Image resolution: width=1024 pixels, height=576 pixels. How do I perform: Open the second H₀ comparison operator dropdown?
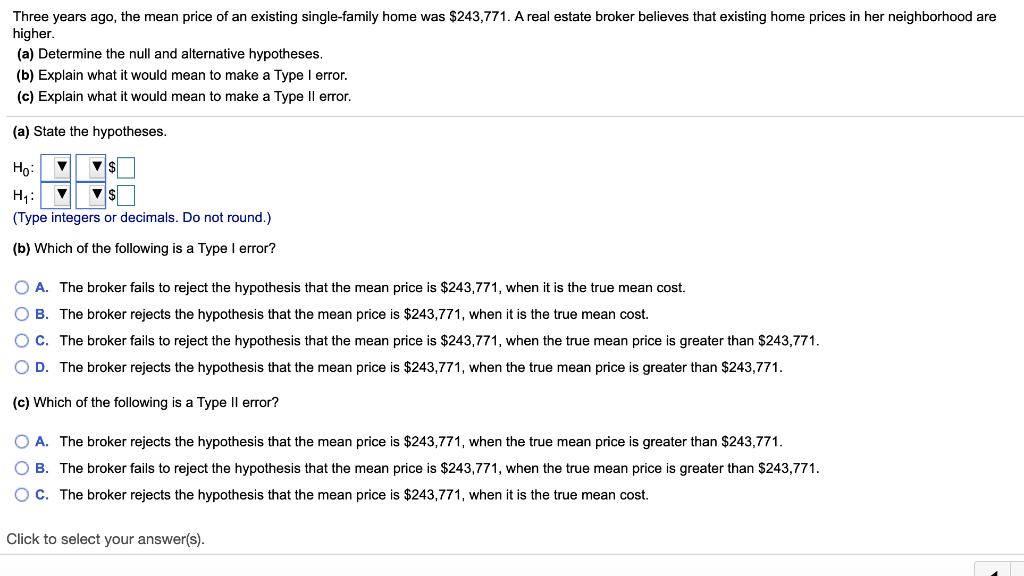92,167
